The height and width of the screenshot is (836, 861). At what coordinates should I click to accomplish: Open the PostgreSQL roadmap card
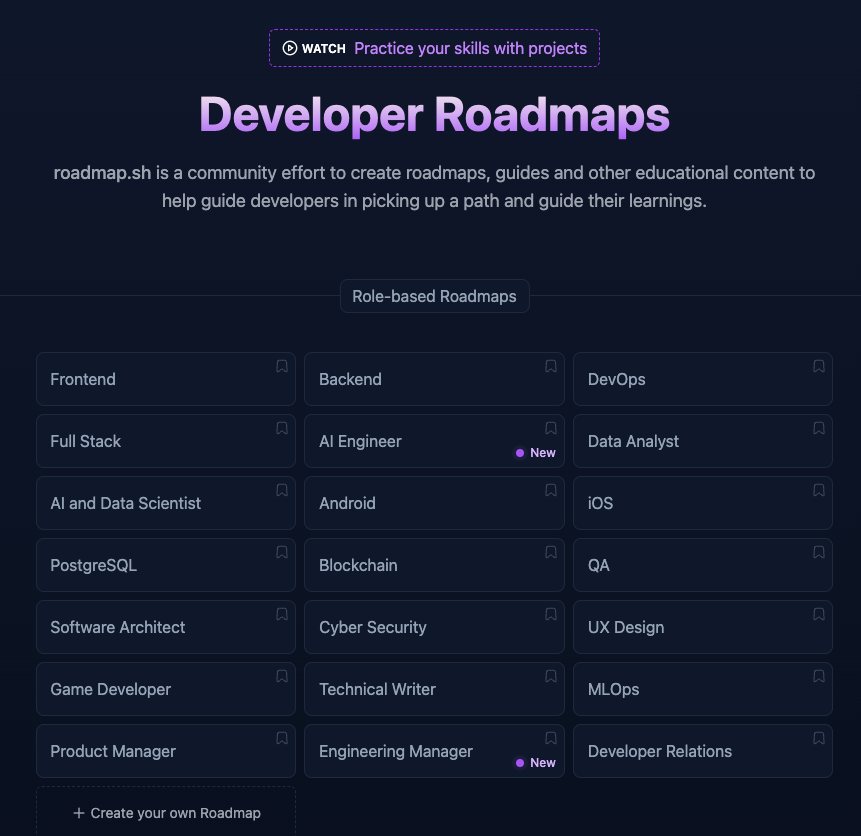pos(166,565)
